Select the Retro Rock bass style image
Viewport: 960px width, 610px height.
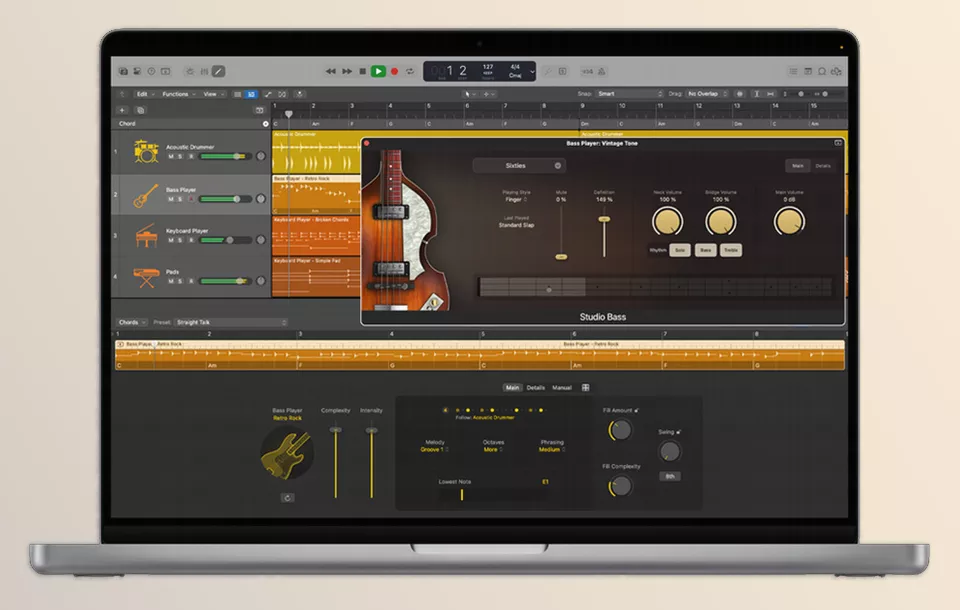[x=287, y=454]
